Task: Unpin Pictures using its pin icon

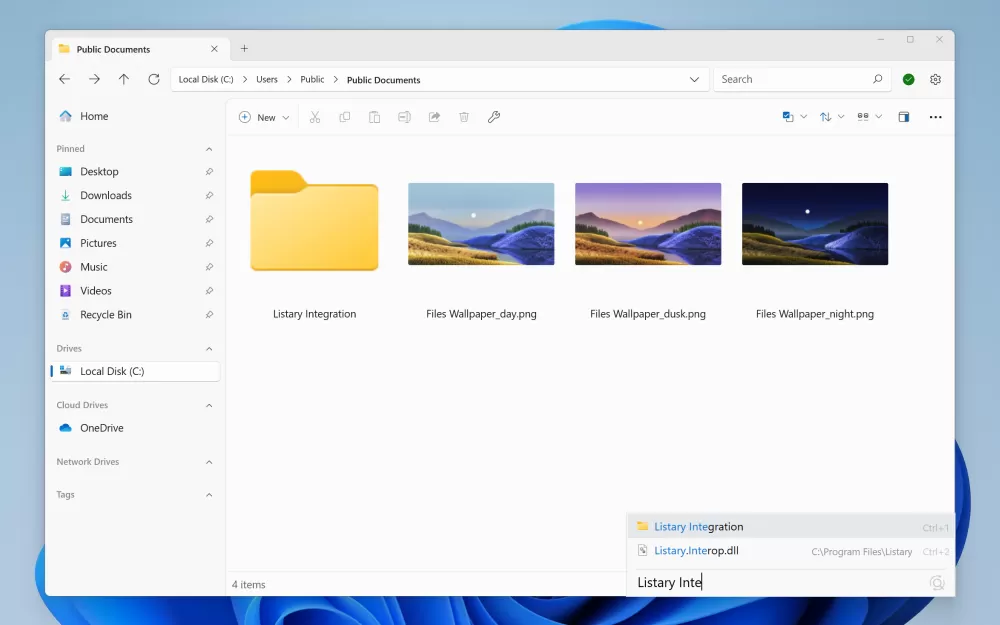Action: [209, 243]
